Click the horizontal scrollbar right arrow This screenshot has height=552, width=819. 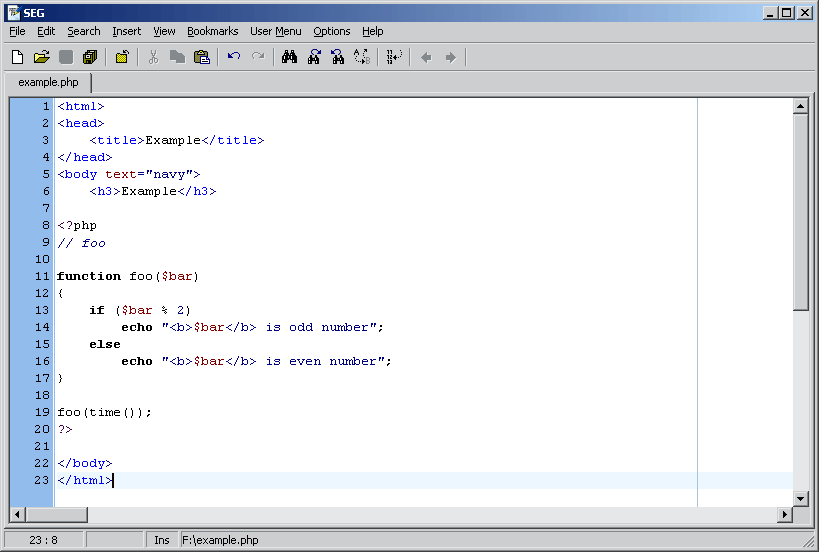(785, 514)
